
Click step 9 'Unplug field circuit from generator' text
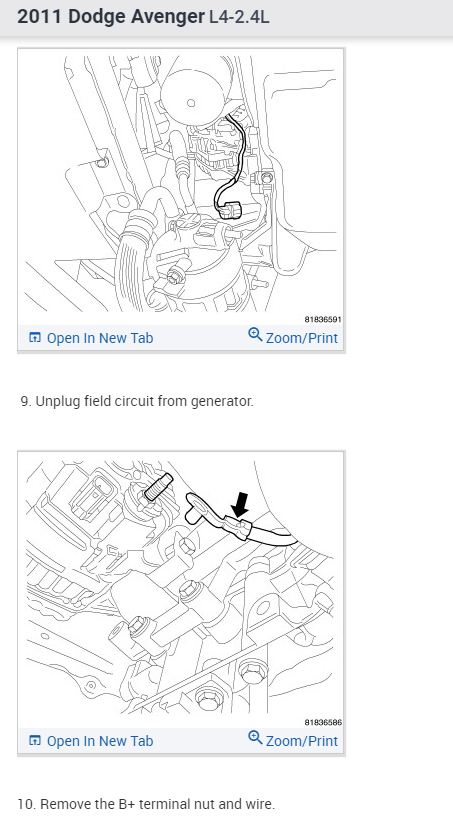click(x=137, y=401)
